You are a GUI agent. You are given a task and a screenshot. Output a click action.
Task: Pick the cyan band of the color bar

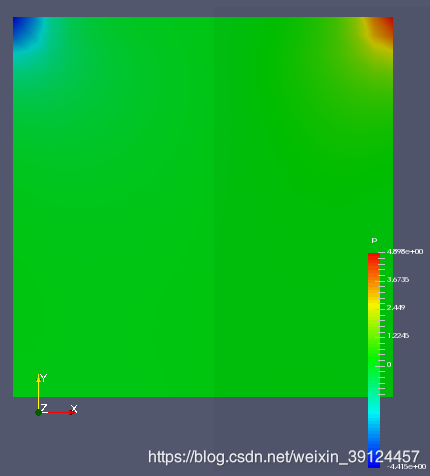pos(374,410)
